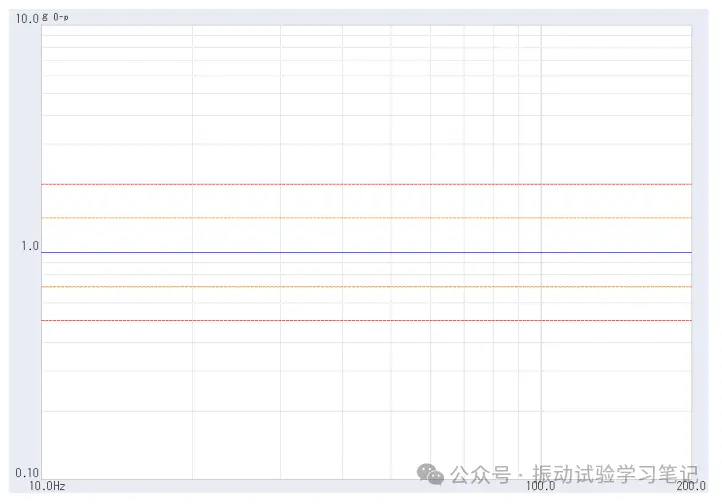The width and height of the screenshot is (722, 504).
Task: Click the 1.0 y-axis label
Action: (30, 246)
